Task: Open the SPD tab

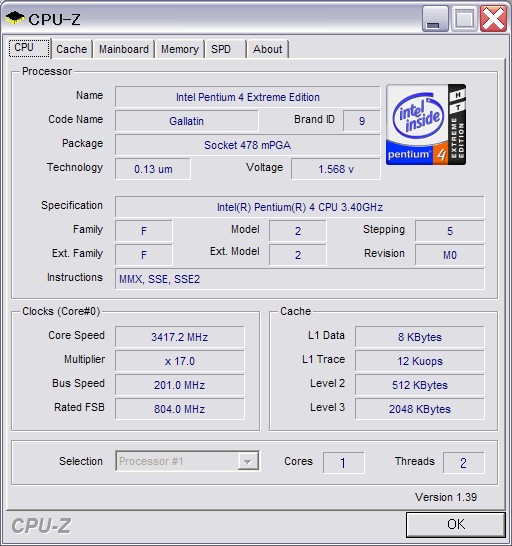Action: [x=225, y=49]
